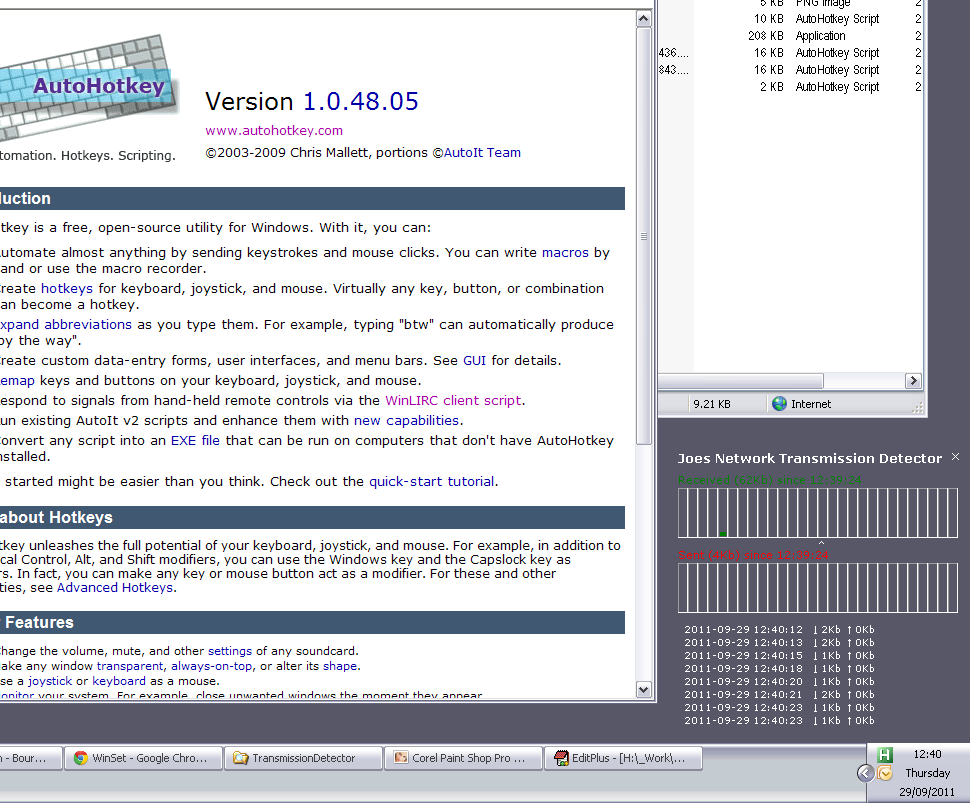Click the taskbar clock showing 12:40
The width and height of the screenshot is (970, 803).
(x=927, y=755)
